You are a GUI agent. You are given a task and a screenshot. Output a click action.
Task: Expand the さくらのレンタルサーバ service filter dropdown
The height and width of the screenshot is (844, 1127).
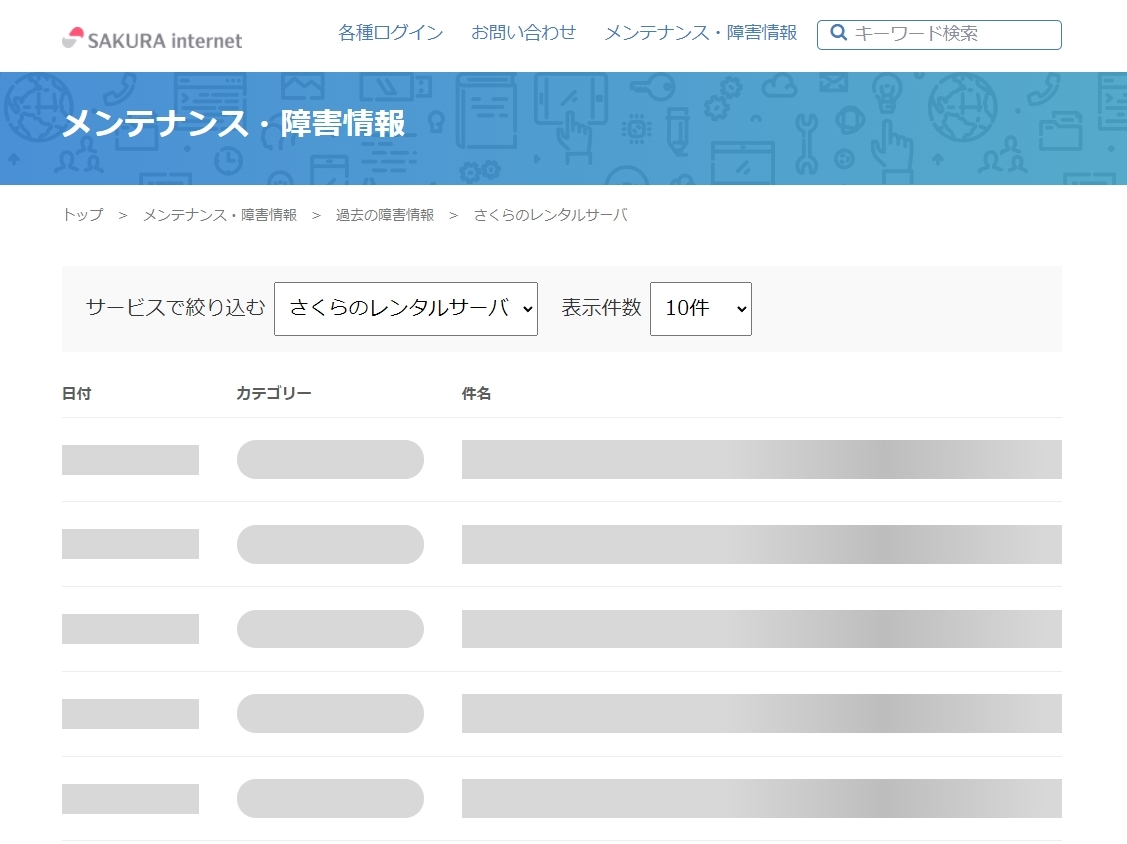click(406, 308)
